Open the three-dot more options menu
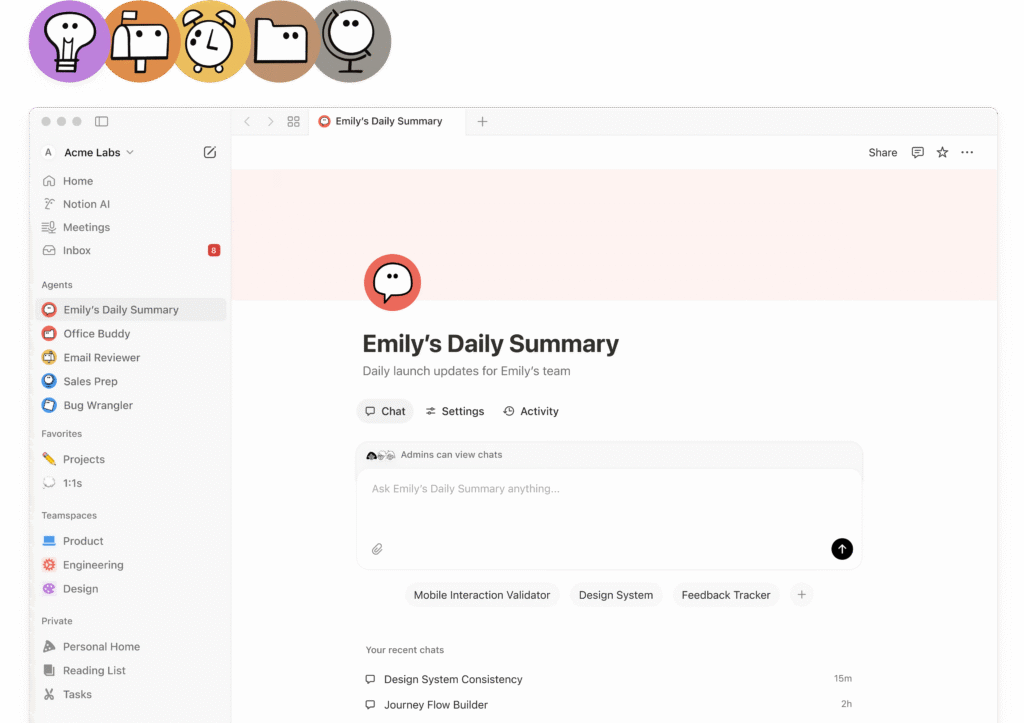The height and width of the screenshot is (723, 1024). [x=967, y=152]
